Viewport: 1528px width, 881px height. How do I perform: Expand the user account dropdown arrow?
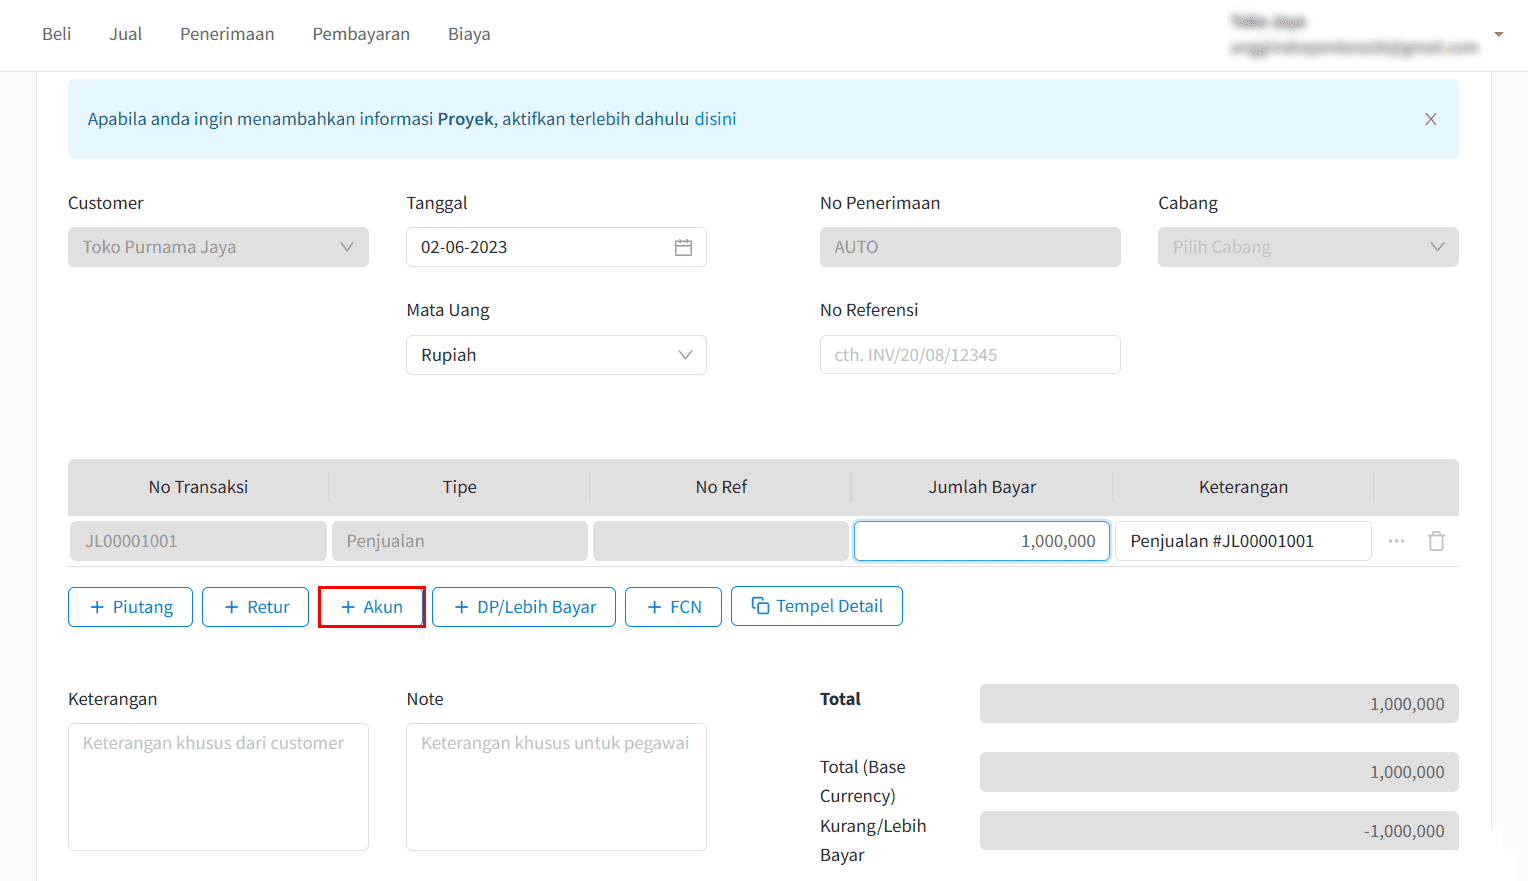pyautogui.click(x=1498, y=34)
